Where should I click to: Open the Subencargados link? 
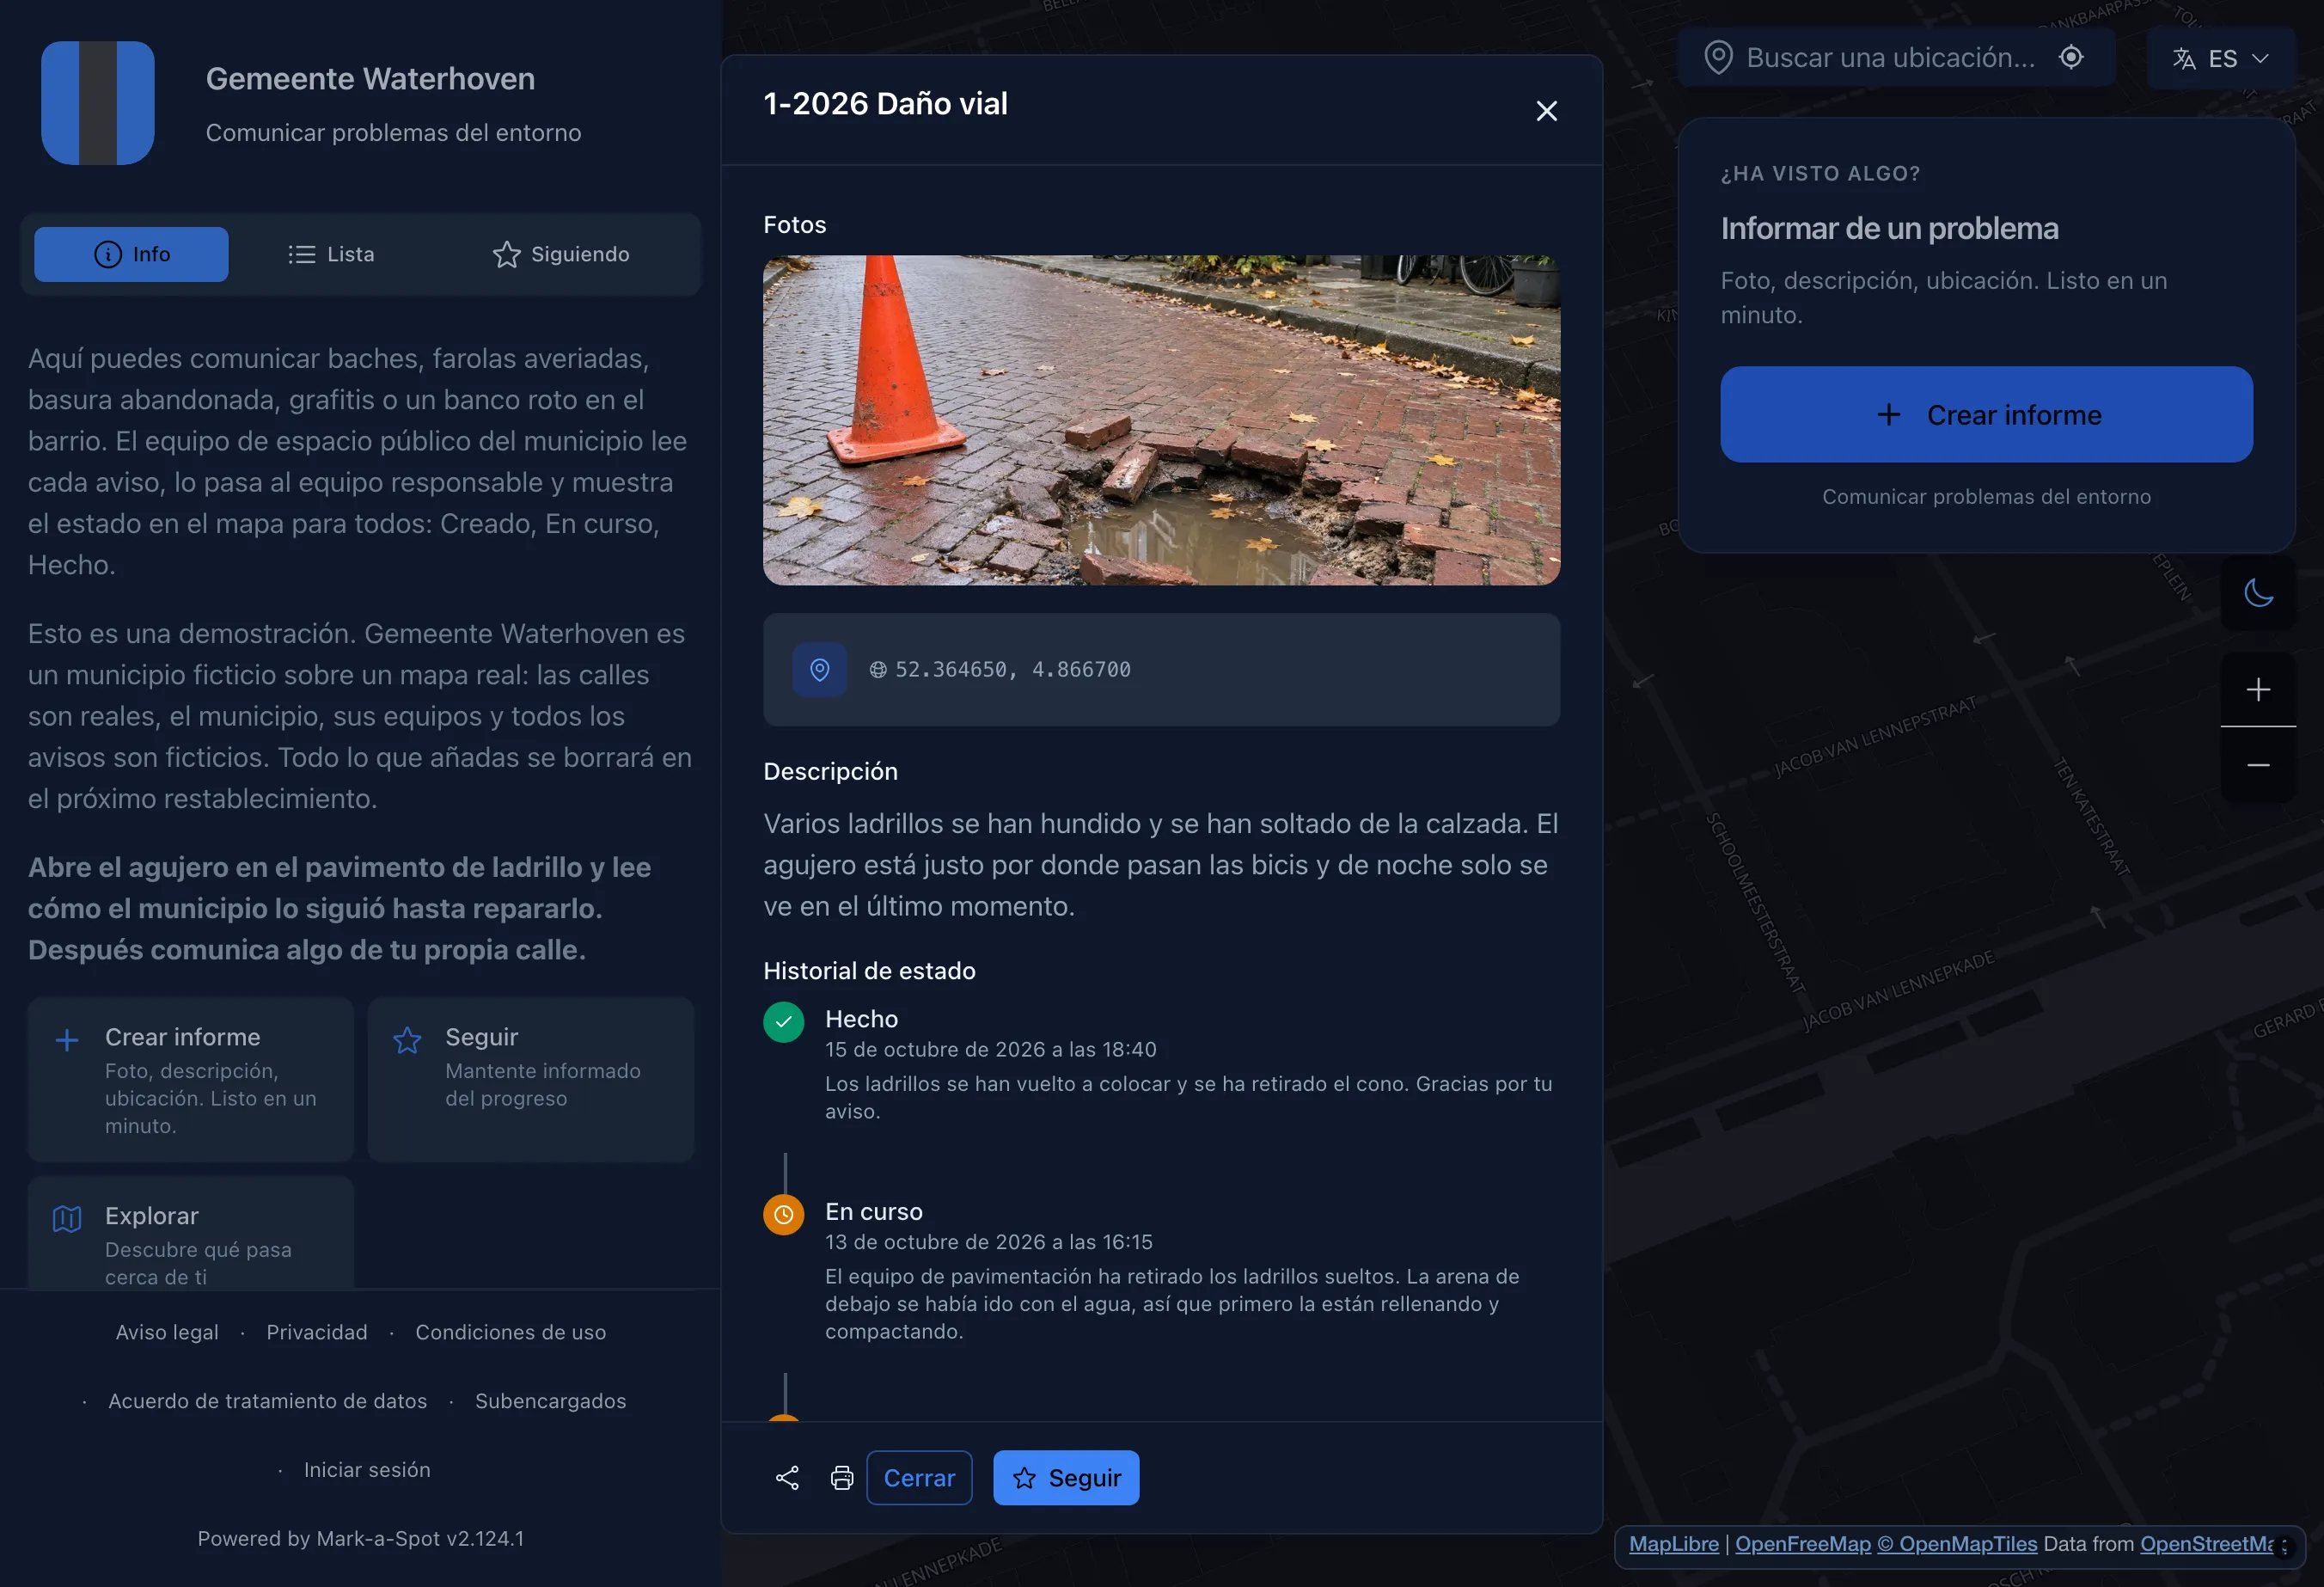551,1401
